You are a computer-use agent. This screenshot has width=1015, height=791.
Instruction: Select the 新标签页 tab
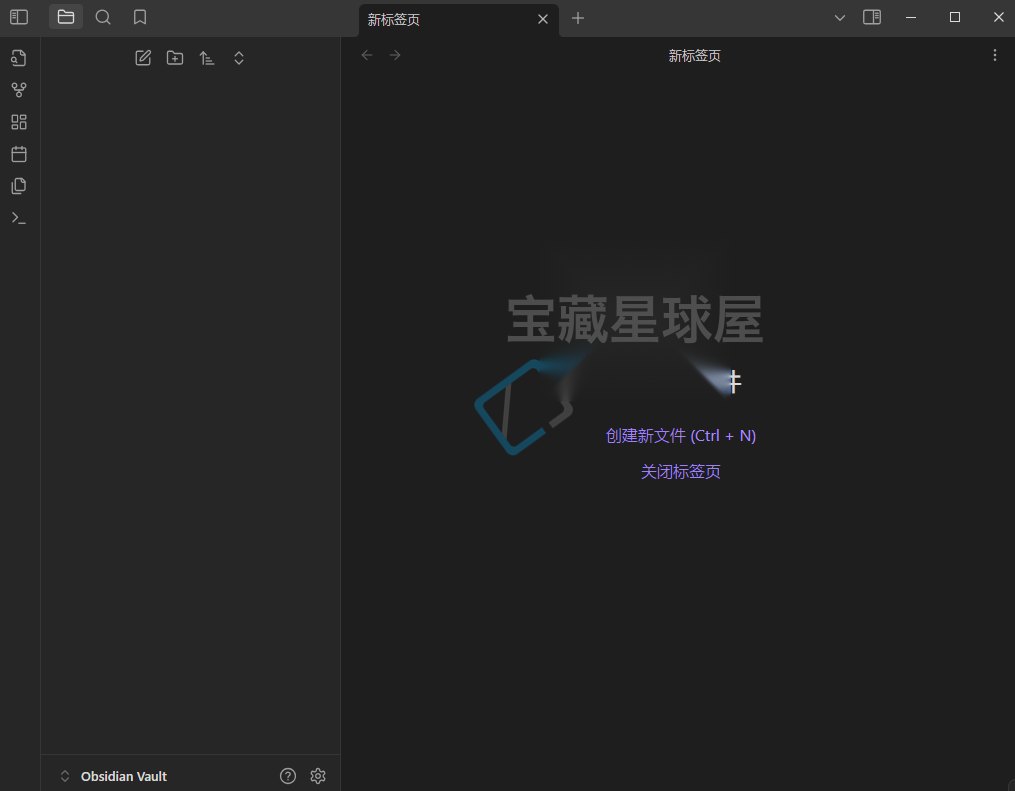click(458, 20)
